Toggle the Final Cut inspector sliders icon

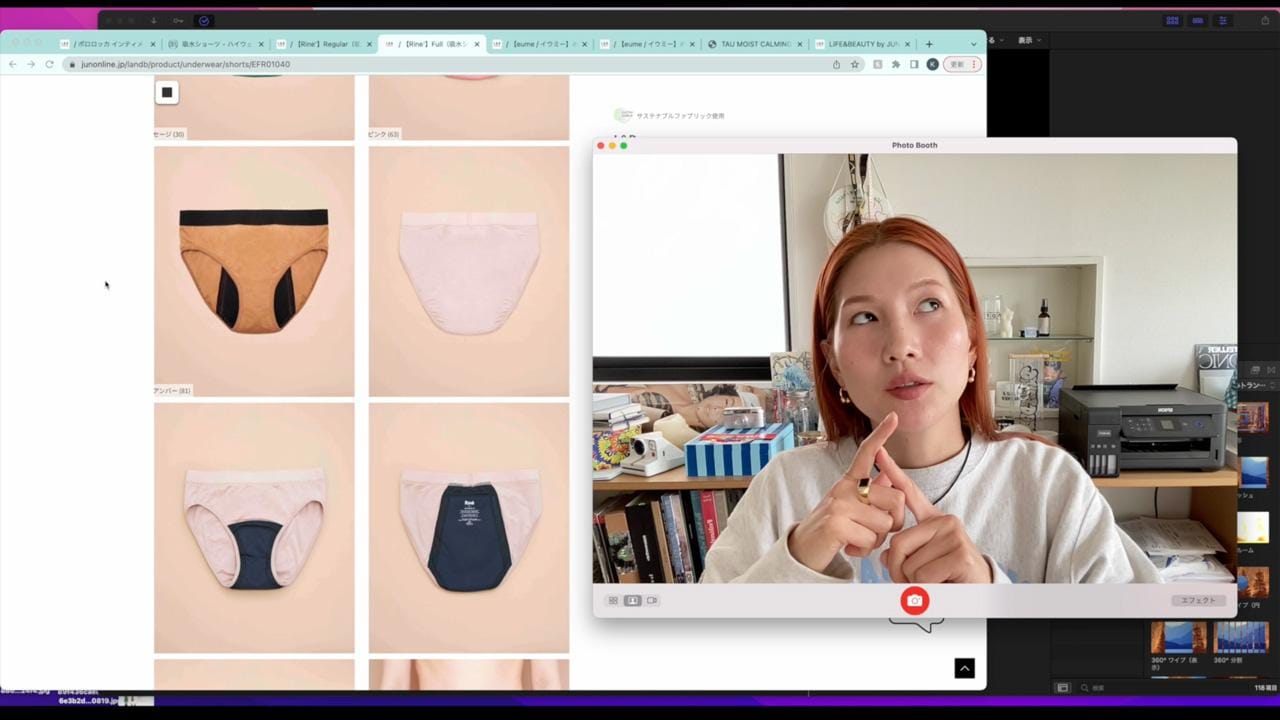(x=1222, y=20)
